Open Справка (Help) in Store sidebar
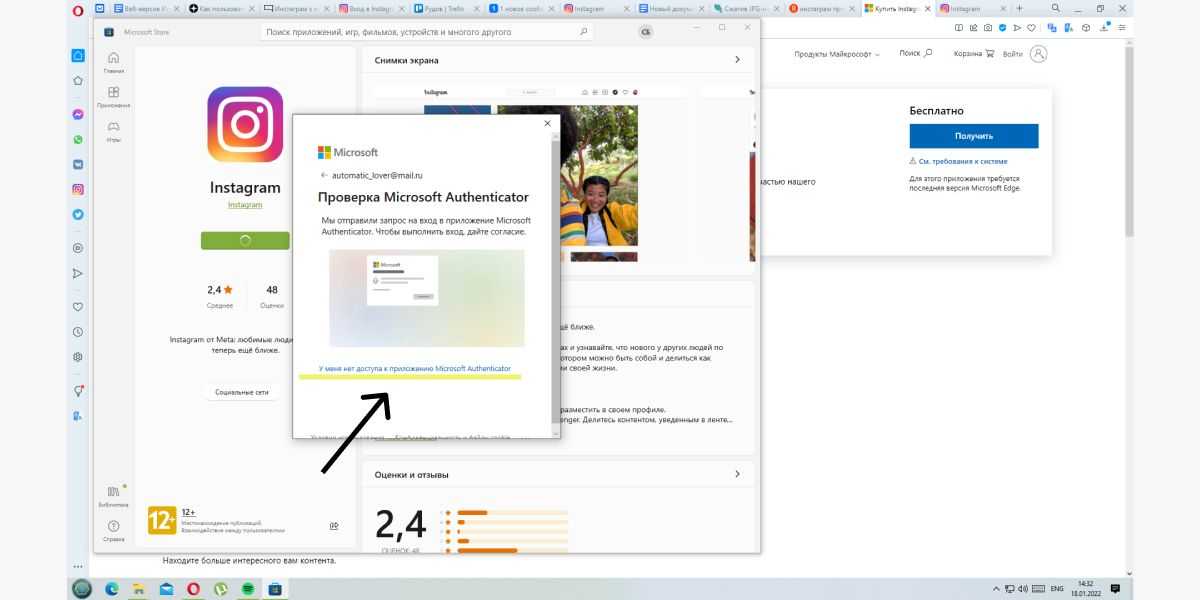 click(113, 529)
